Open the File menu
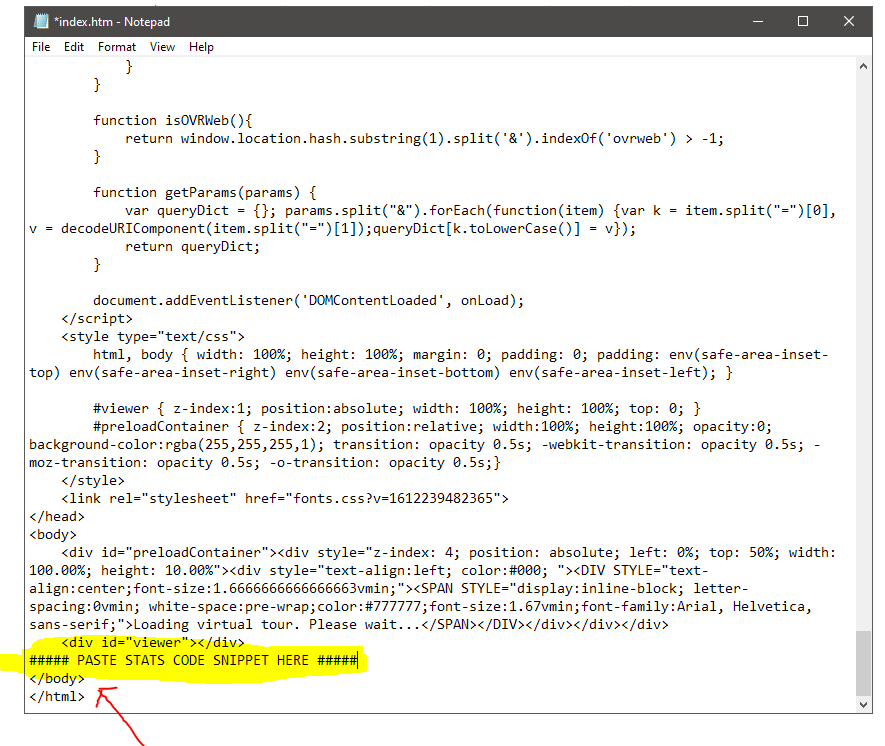The image size is (885, 746). pyautogui.click(x=41, y=47)
